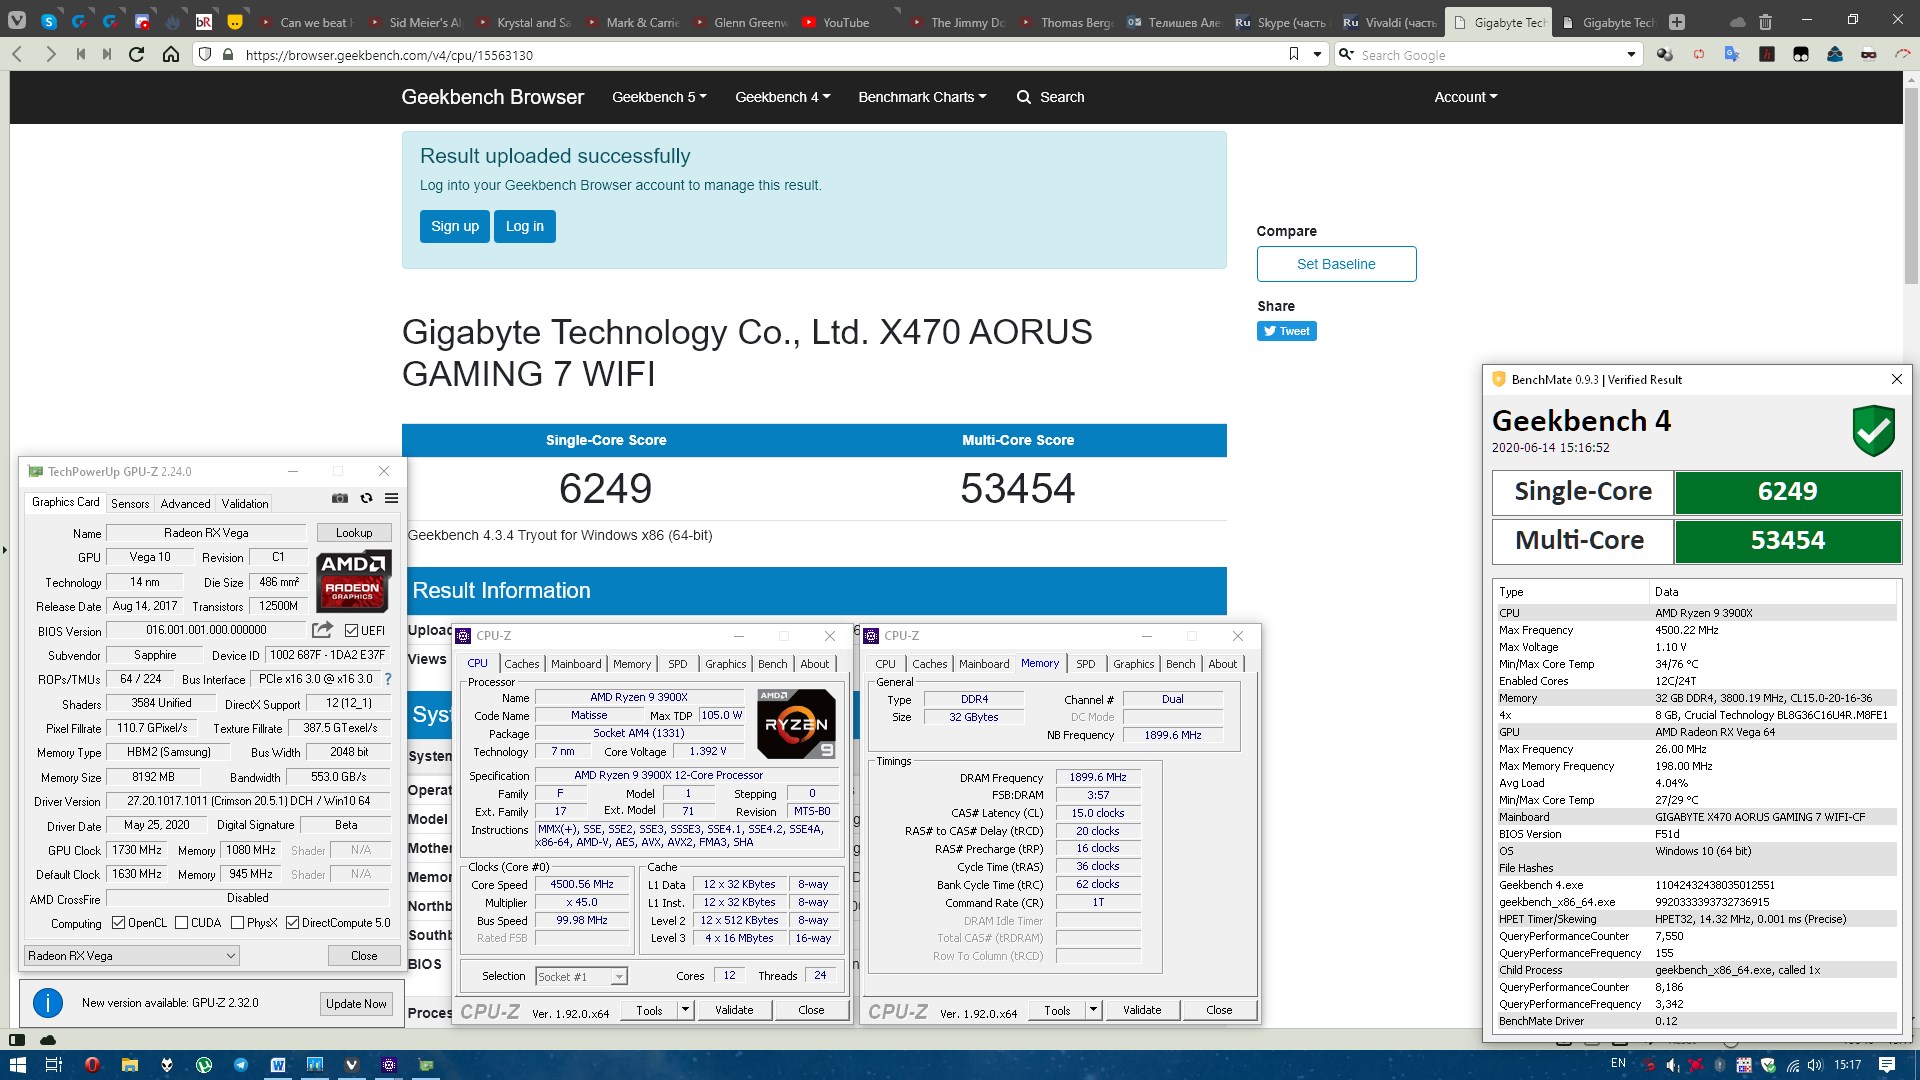Open the Socket #1 selection dropdown in CPU-Z
The image size is (1920, 1080).
tap(581, 976)
